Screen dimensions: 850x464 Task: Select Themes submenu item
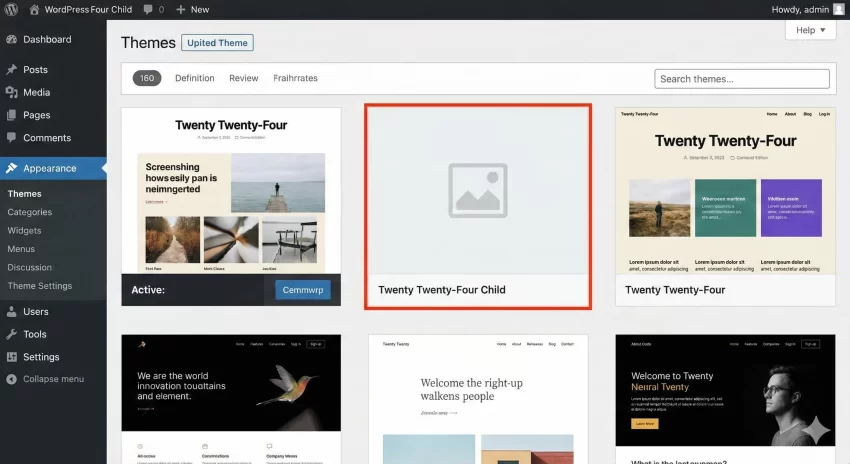point(24,194)
